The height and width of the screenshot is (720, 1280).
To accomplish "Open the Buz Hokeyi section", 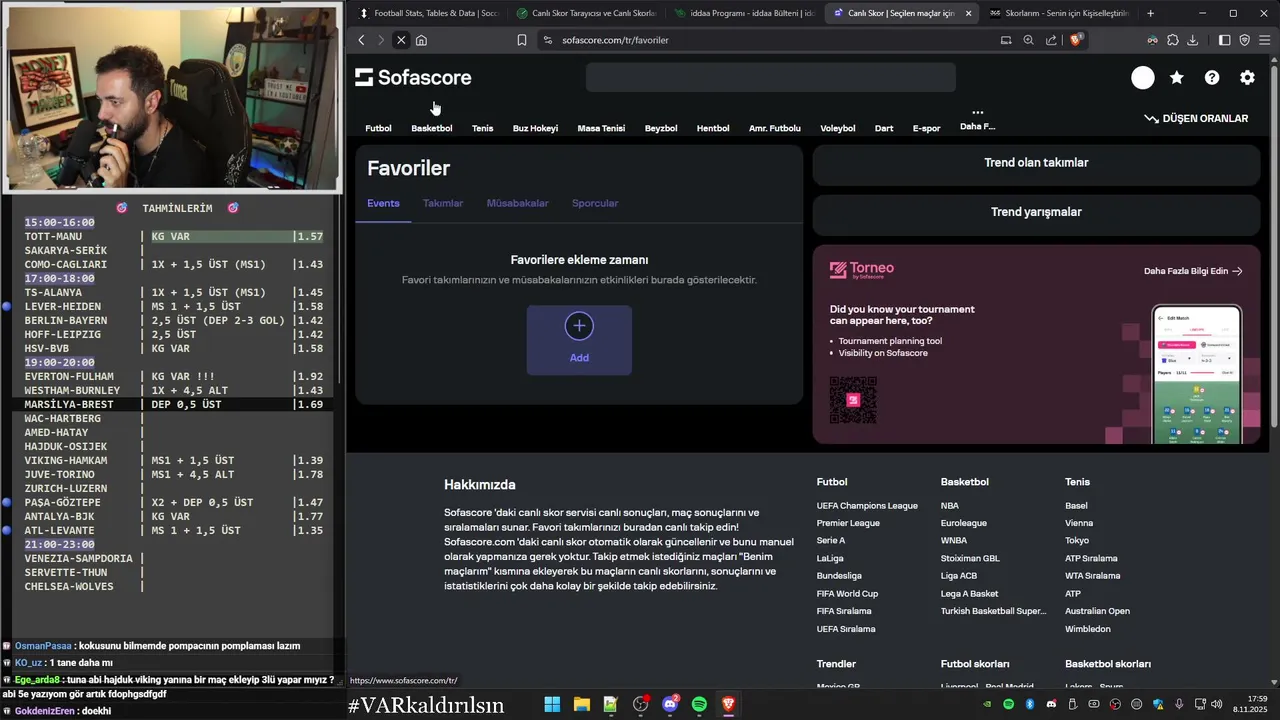I will coord(535,128).
